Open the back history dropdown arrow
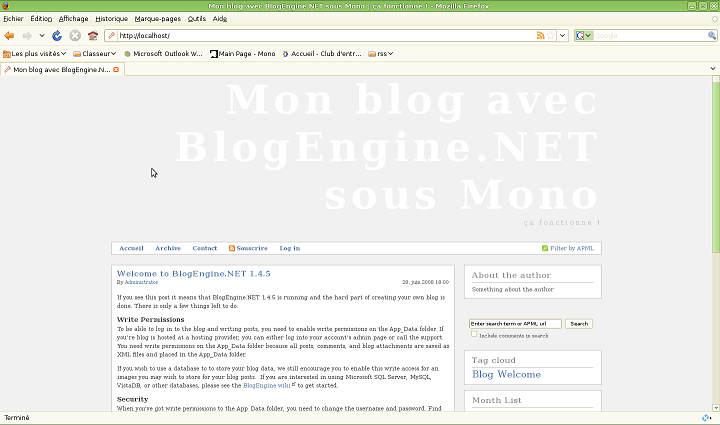The height and width of the screenshot is (425, 720). tap(42, 36)
